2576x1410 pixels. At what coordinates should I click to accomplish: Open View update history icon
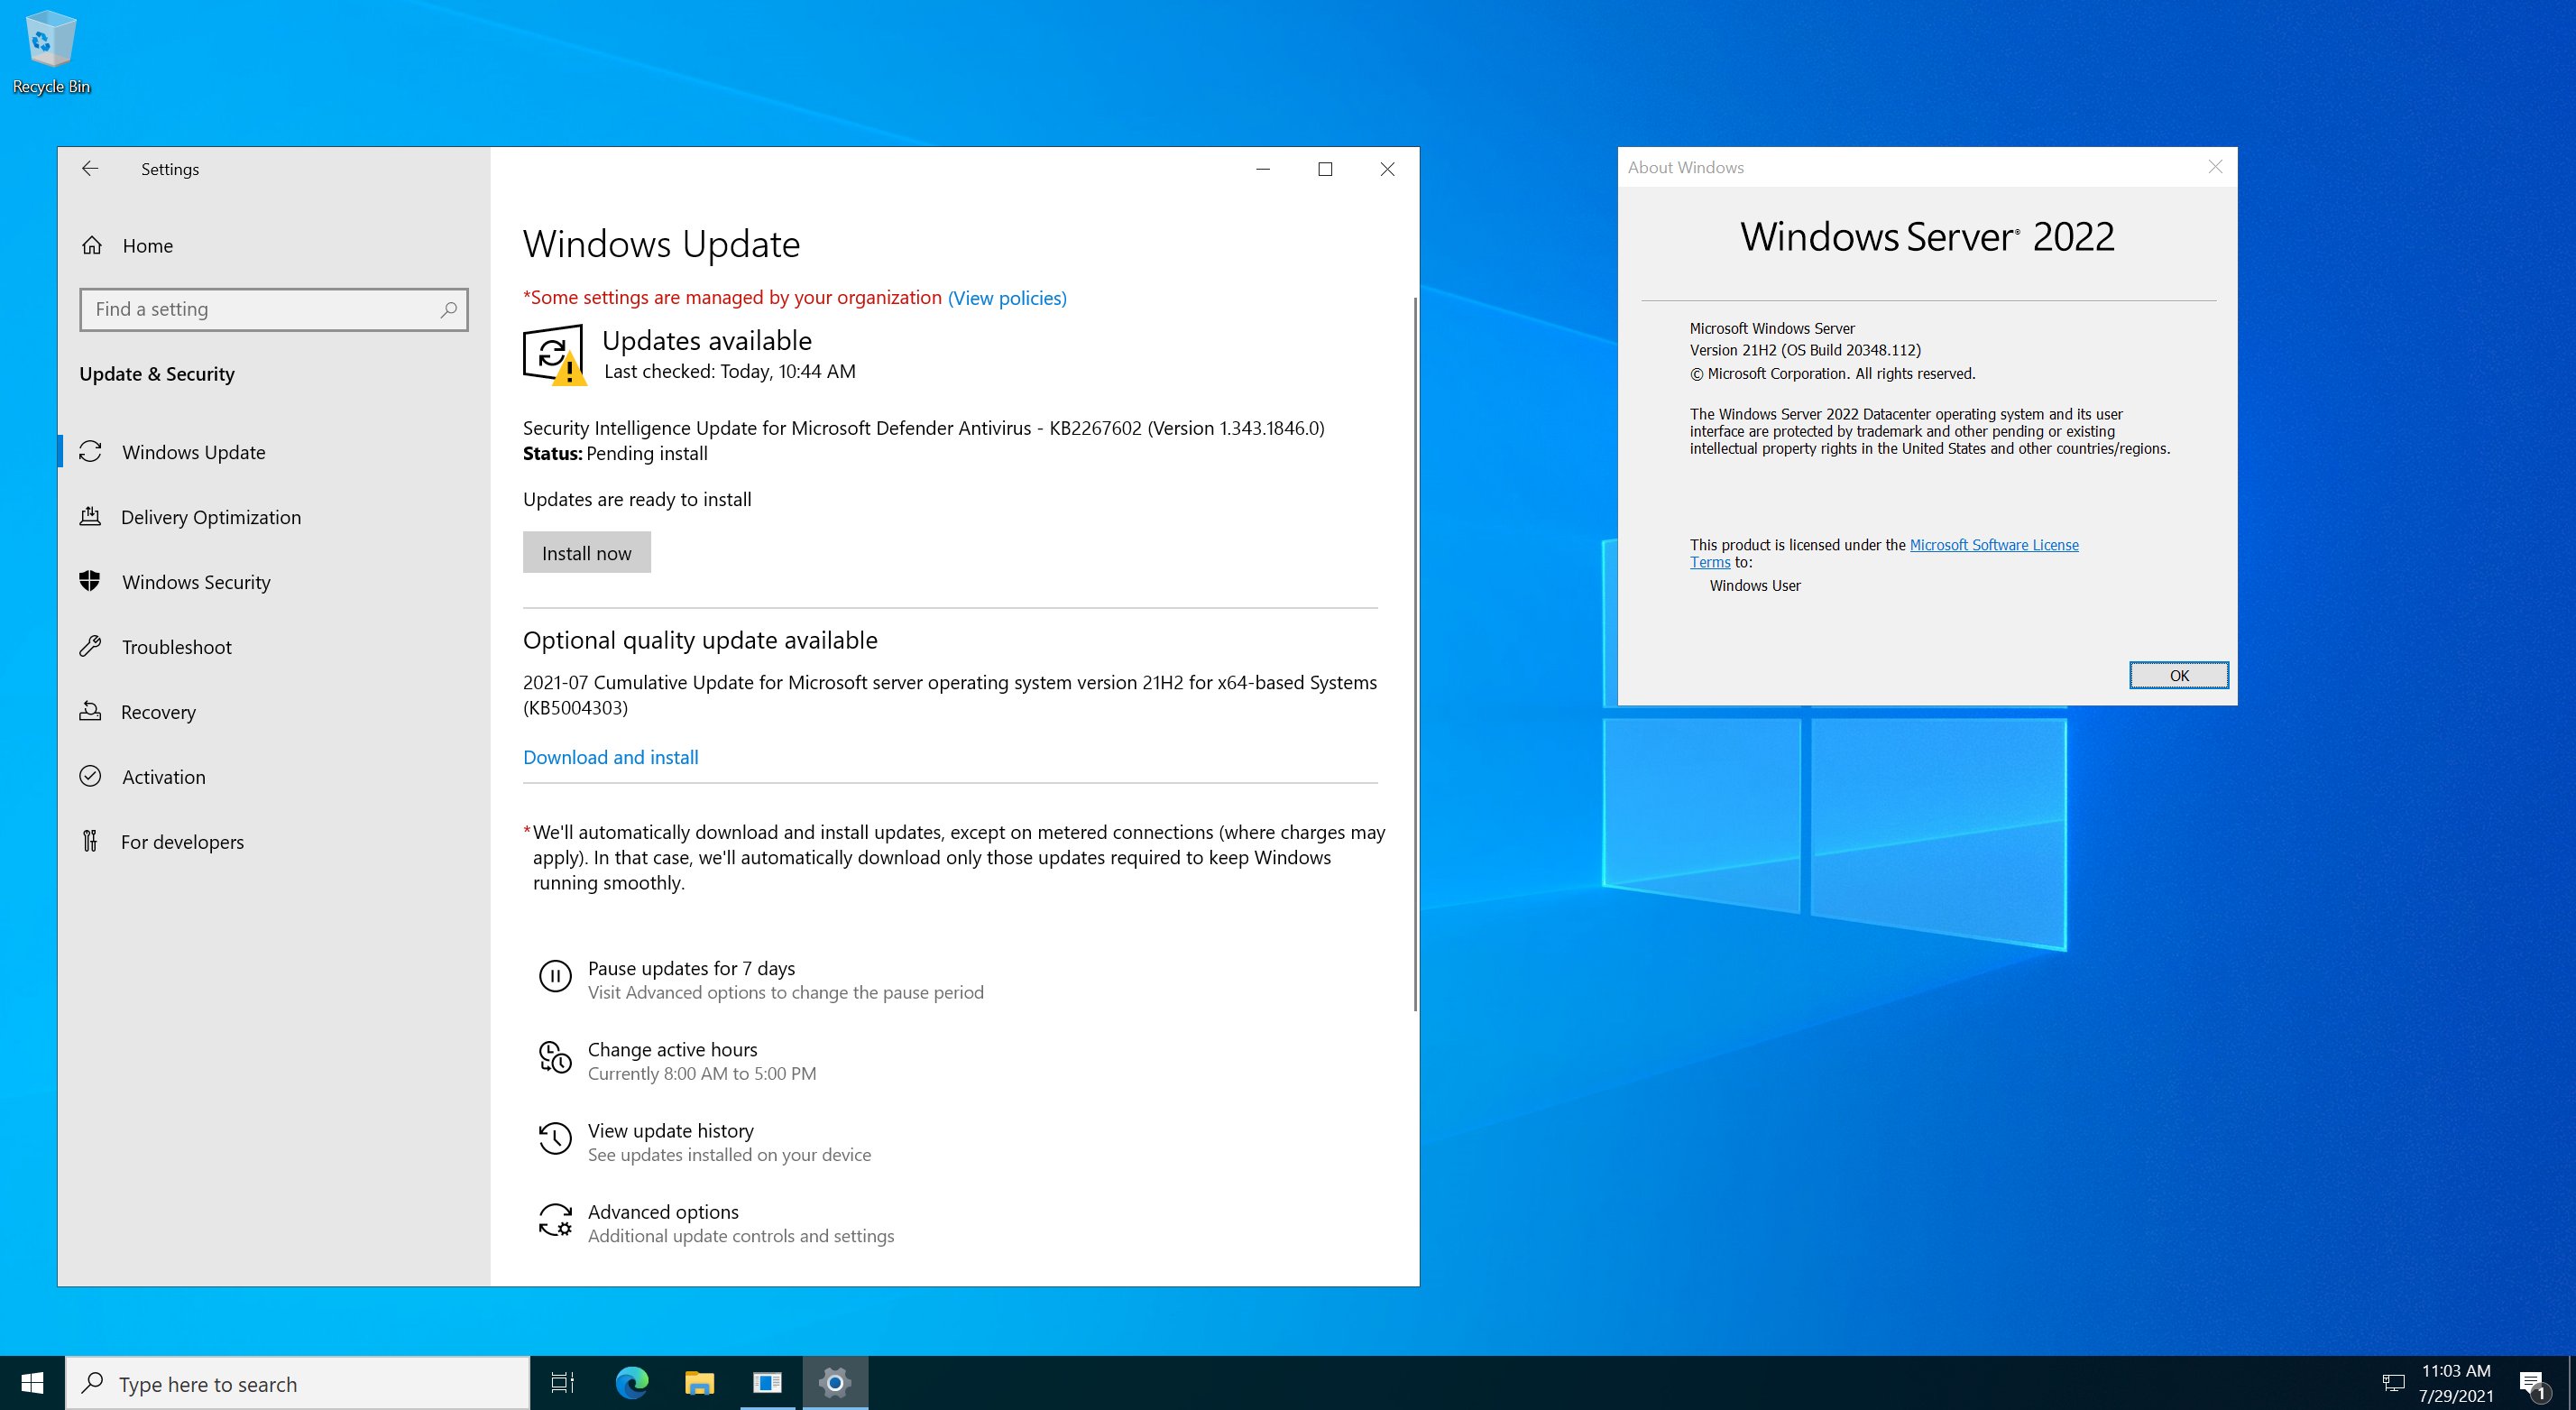[x=556, y=1139]
